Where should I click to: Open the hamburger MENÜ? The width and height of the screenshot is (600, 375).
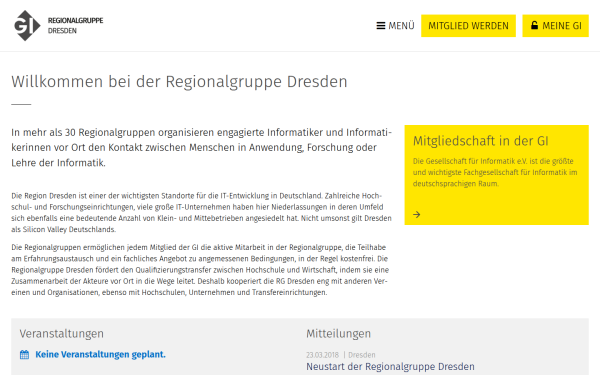395,26
